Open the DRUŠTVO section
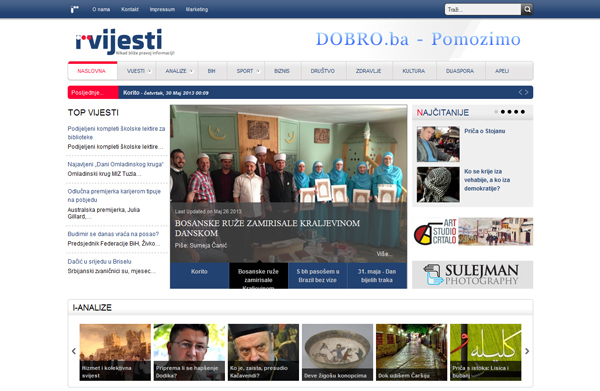600x391 pixels. (x=323, y=71)
